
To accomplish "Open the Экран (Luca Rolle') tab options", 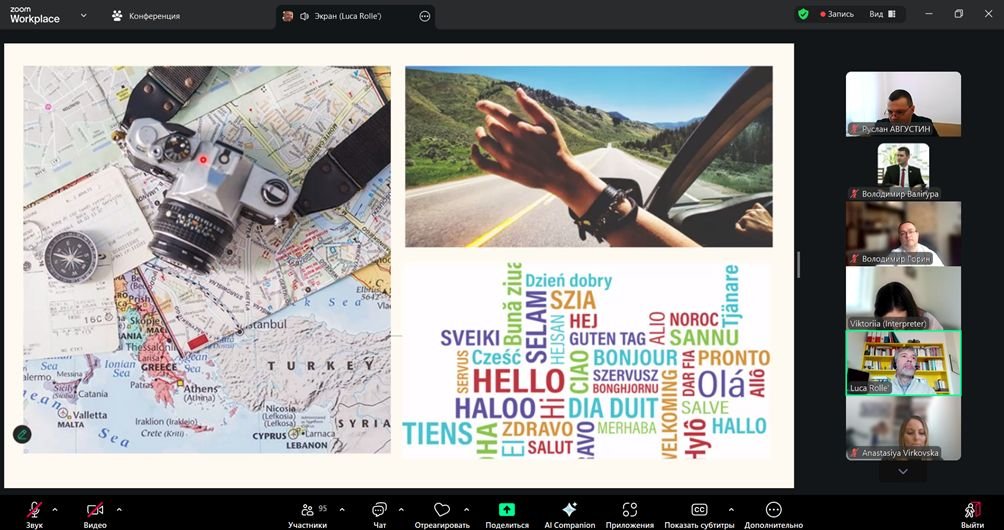I will click(x=425, y=16).
